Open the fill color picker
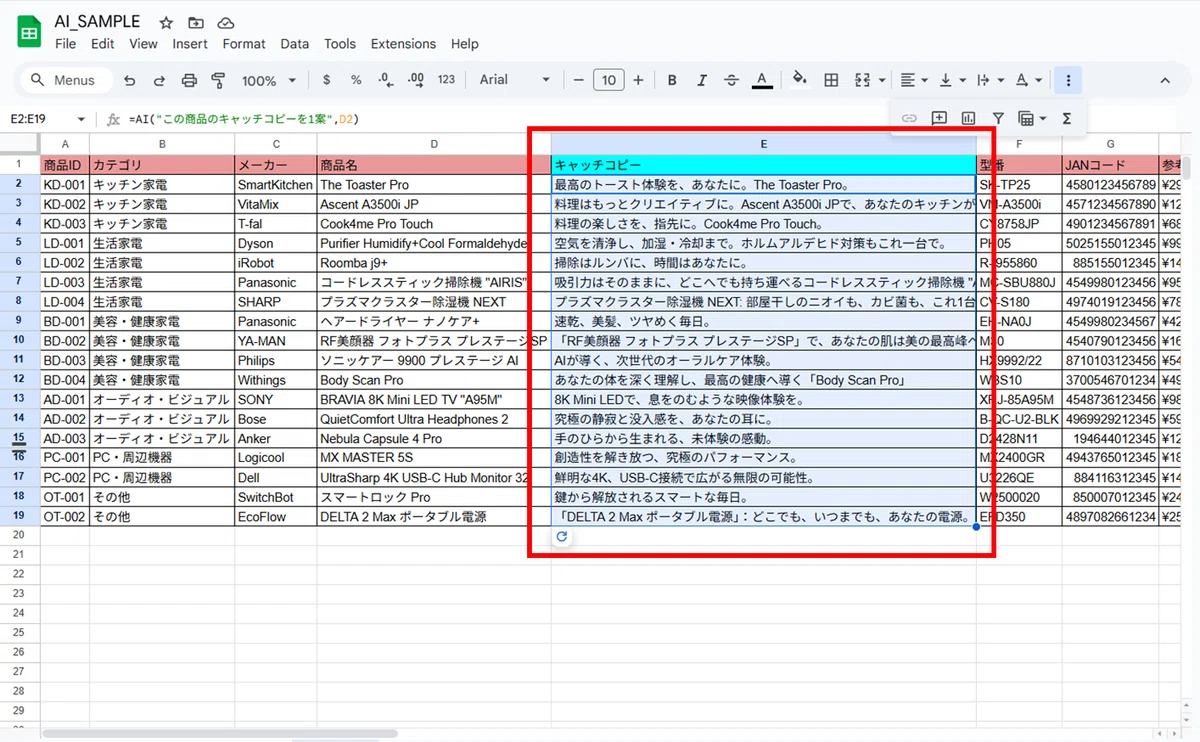 799,80
